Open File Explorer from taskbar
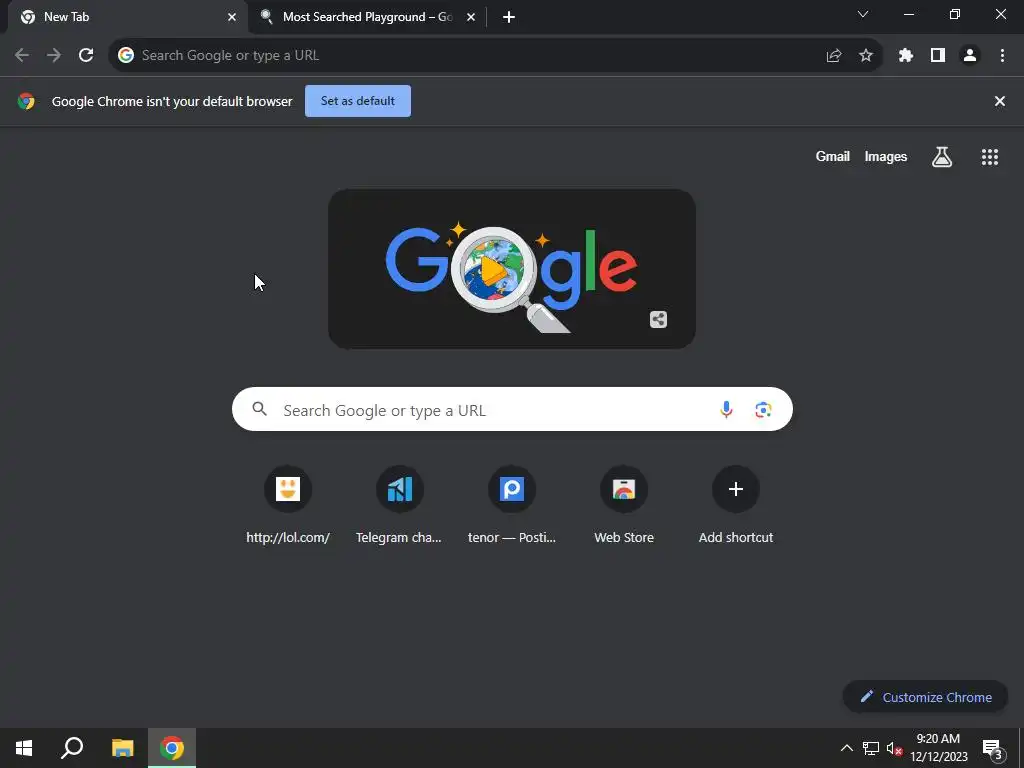This screenshot has width=1024, height=768. coord(122,748)
